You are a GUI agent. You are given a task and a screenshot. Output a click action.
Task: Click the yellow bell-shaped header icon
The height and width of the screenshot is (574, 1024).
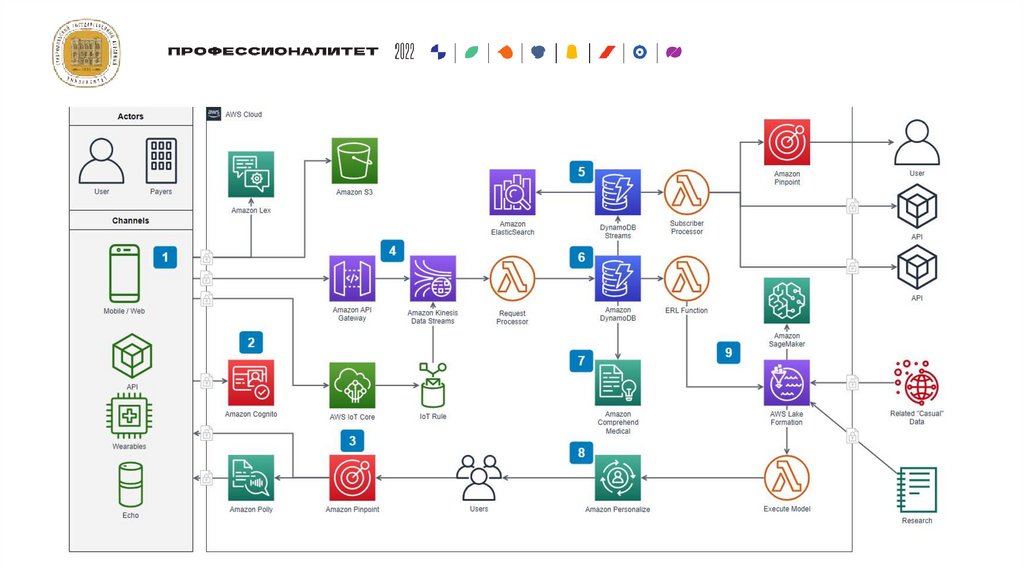572,52
